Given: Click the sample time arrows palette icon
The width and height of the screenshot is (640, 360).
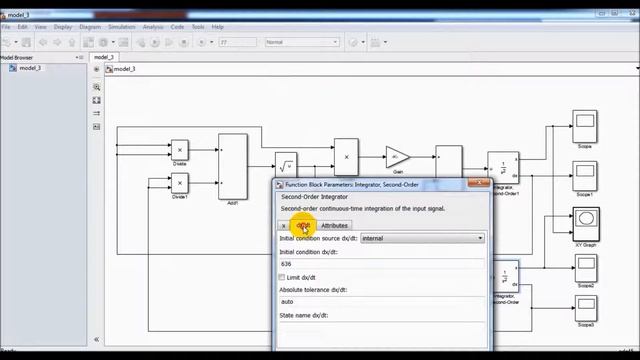Looking at the screenshot, I should coord(96,113).
